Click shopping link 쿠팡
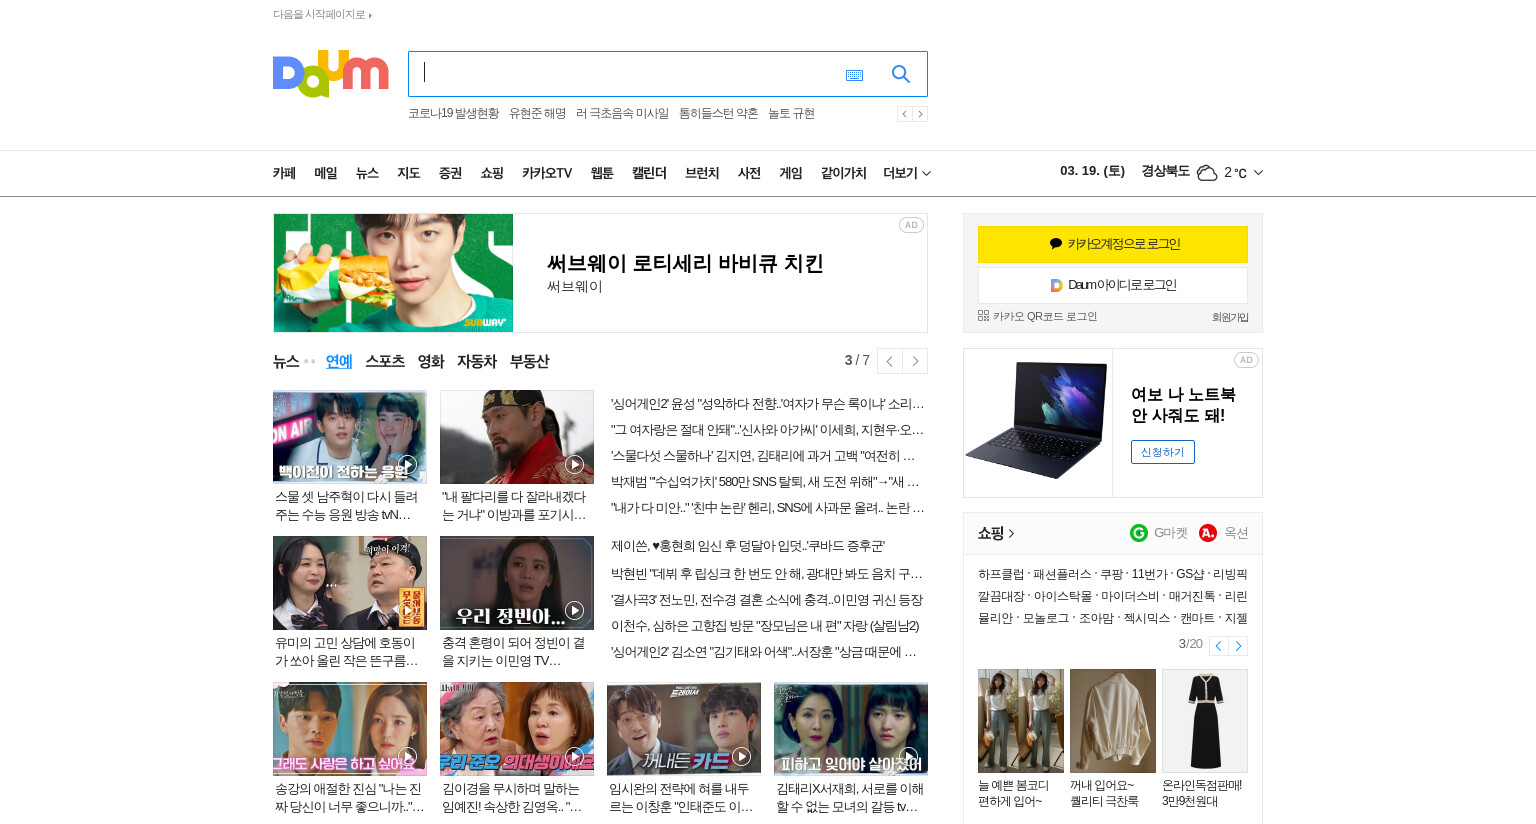 (x=1111, y=574)
